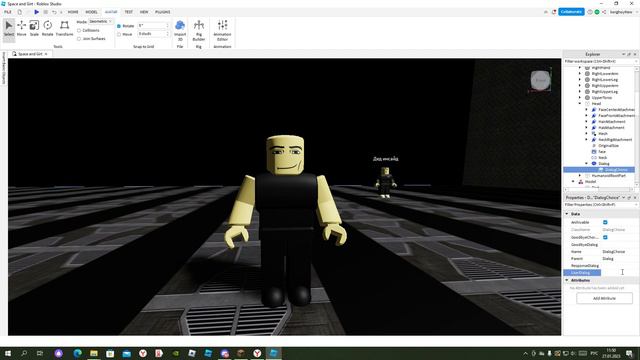
Task: Open Import 3D
Action: [180, 31]
